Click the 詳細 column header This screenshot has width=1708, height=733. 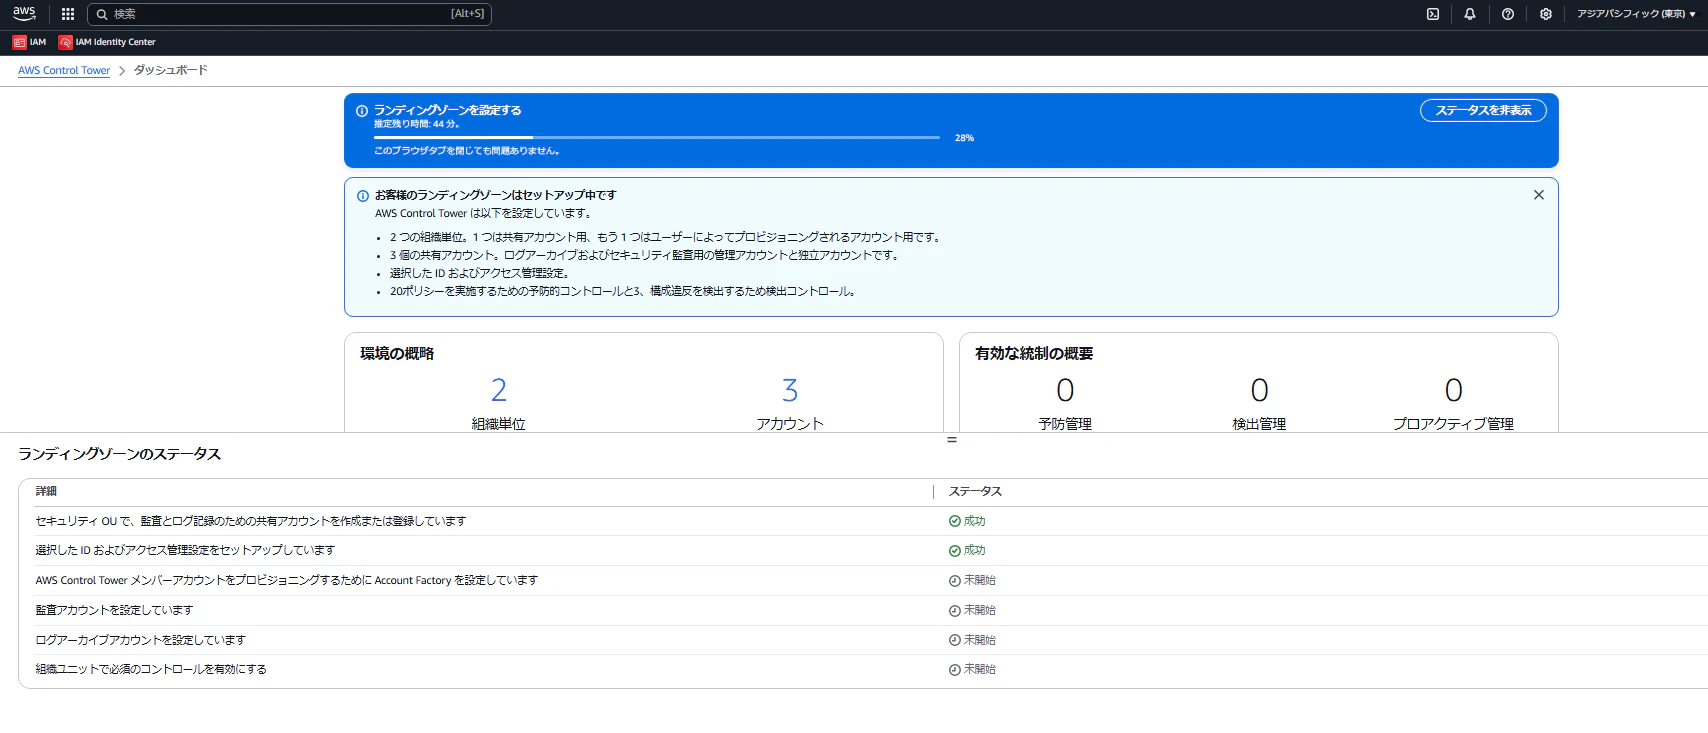[46, 491]
